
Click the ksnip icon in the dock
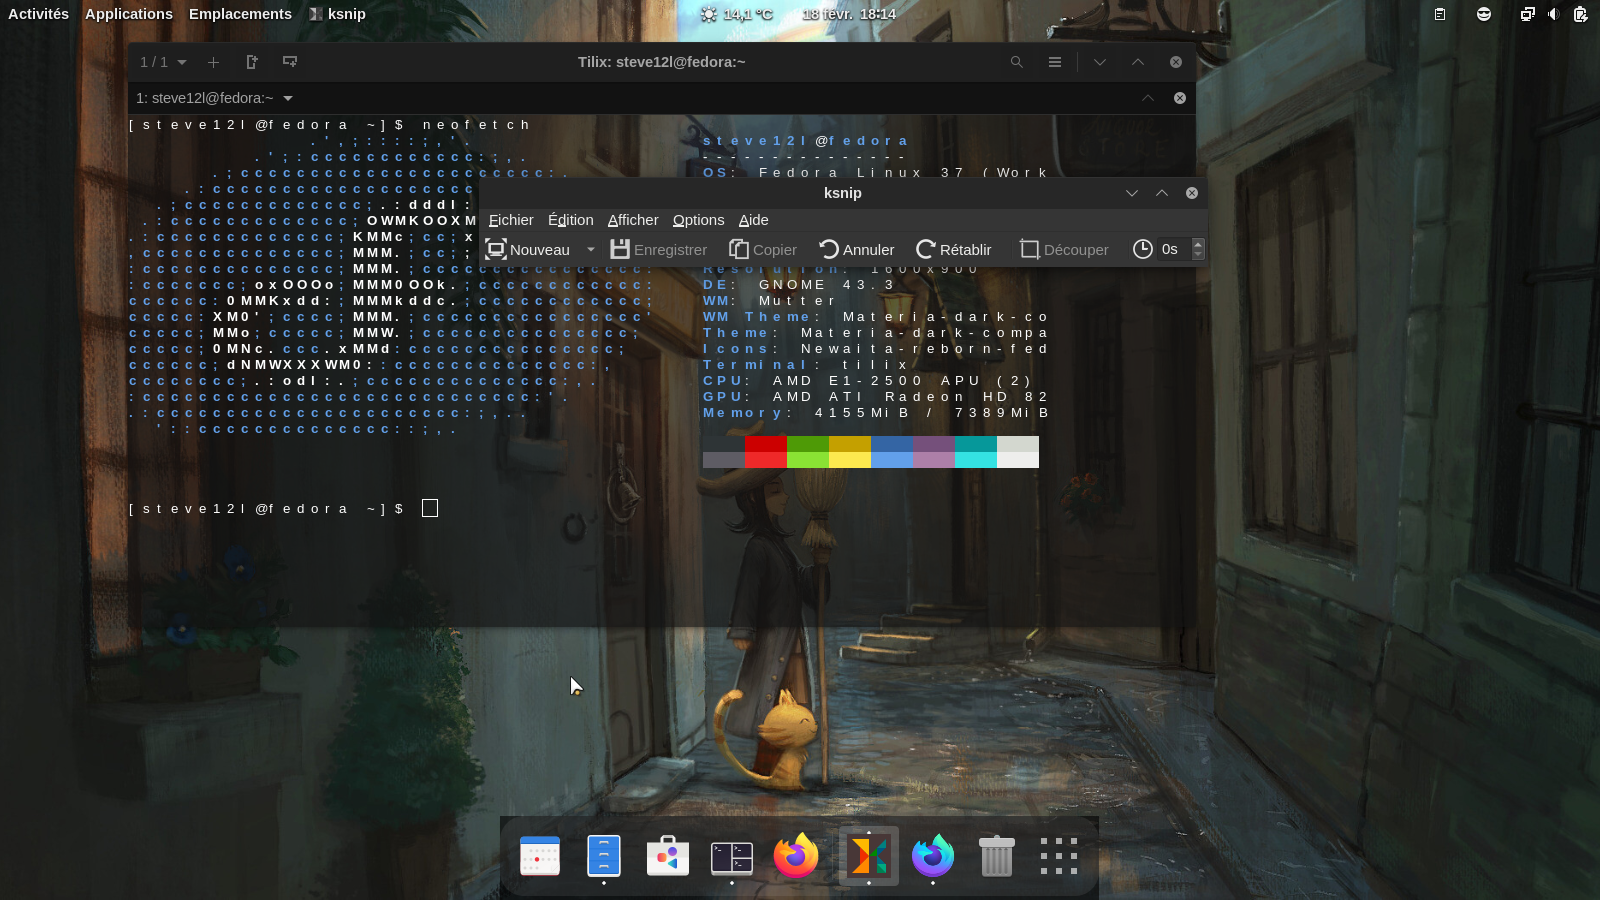click(x=868, y=856)
